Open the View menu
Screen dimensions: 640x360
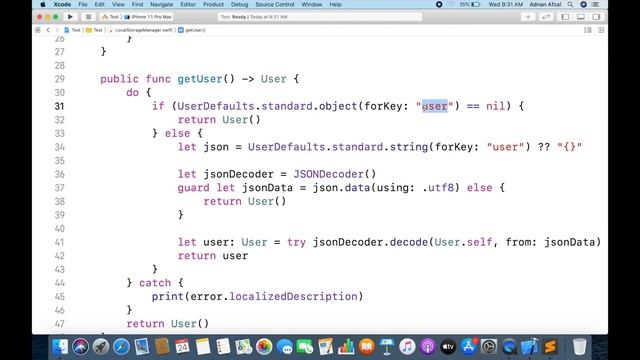click(x=118, y=4)
